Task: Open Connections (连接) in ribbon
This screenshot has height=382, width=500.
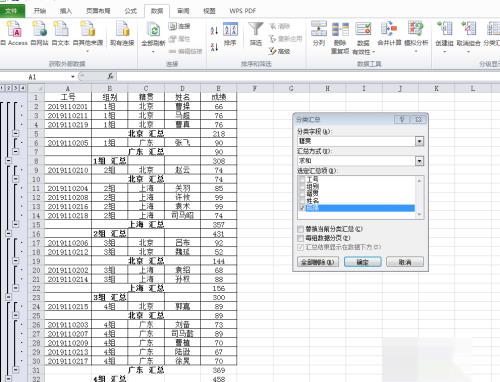Action: tap(179, 26)
